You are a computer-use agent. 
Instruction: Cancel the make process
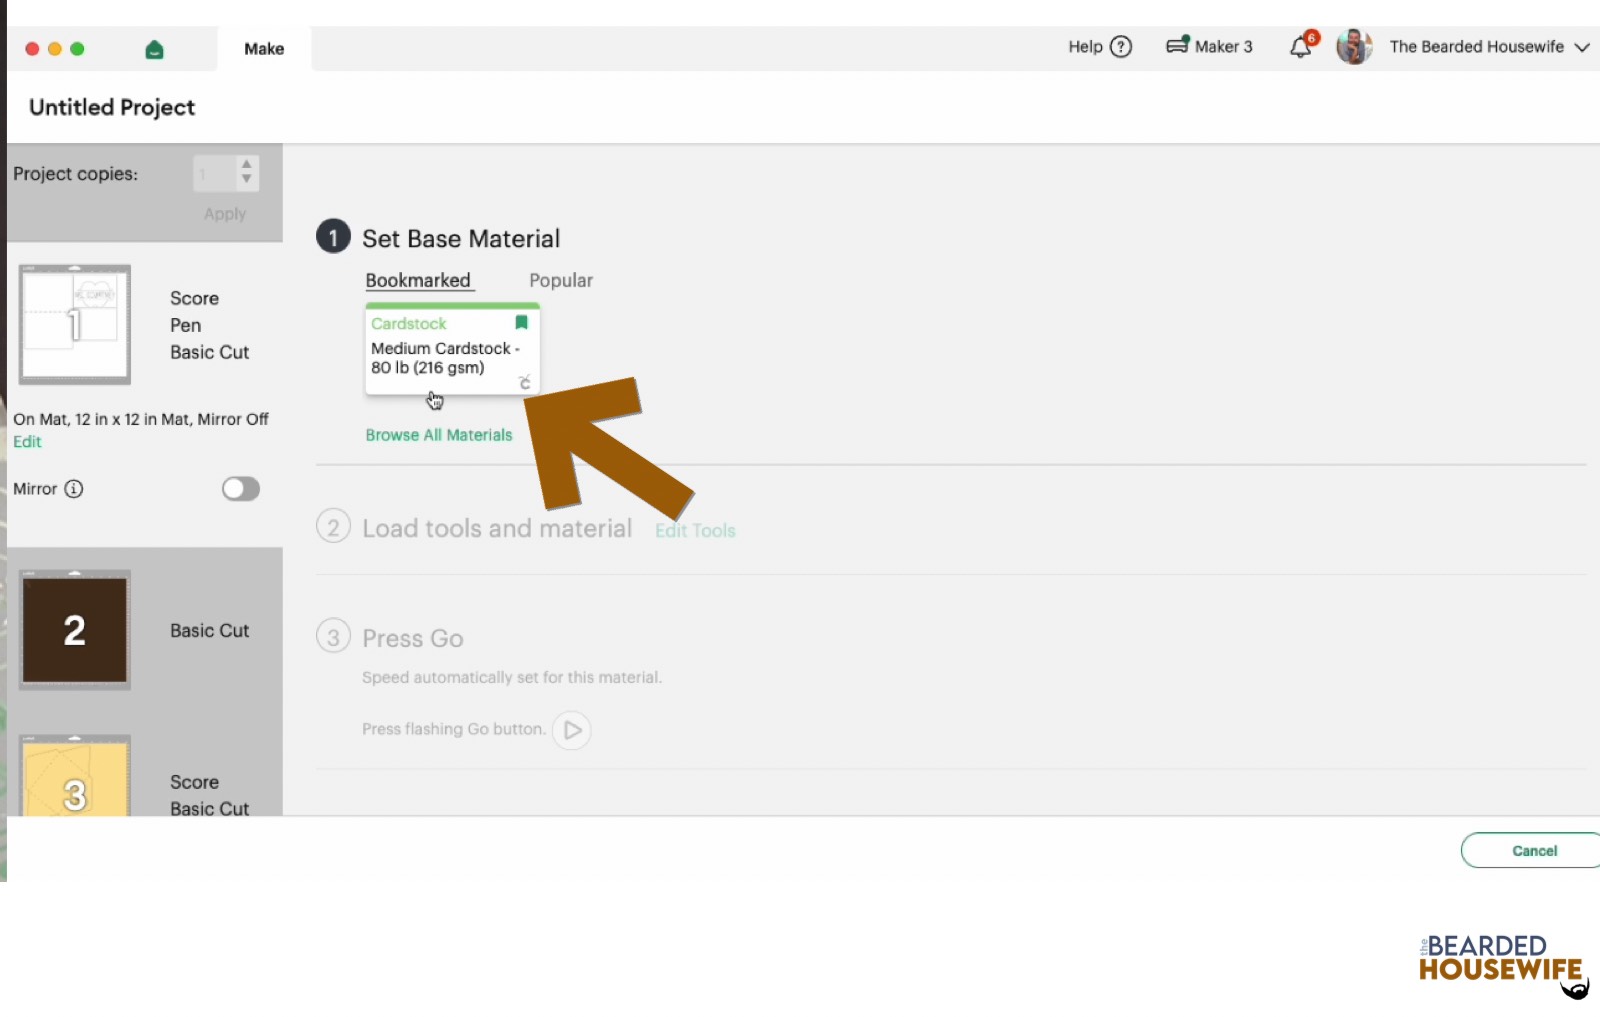1534,851
